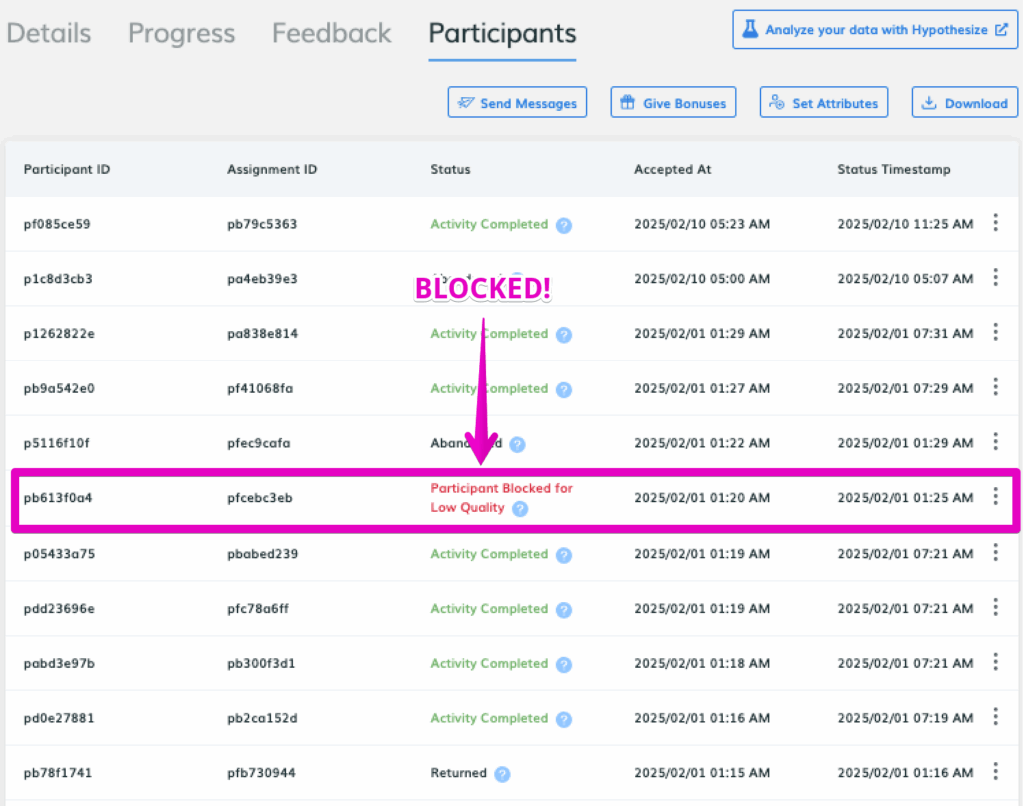Click help icon on pd0e27881 row status
The height and width of the screenshot is (806, 1024).
click(563, 719)
